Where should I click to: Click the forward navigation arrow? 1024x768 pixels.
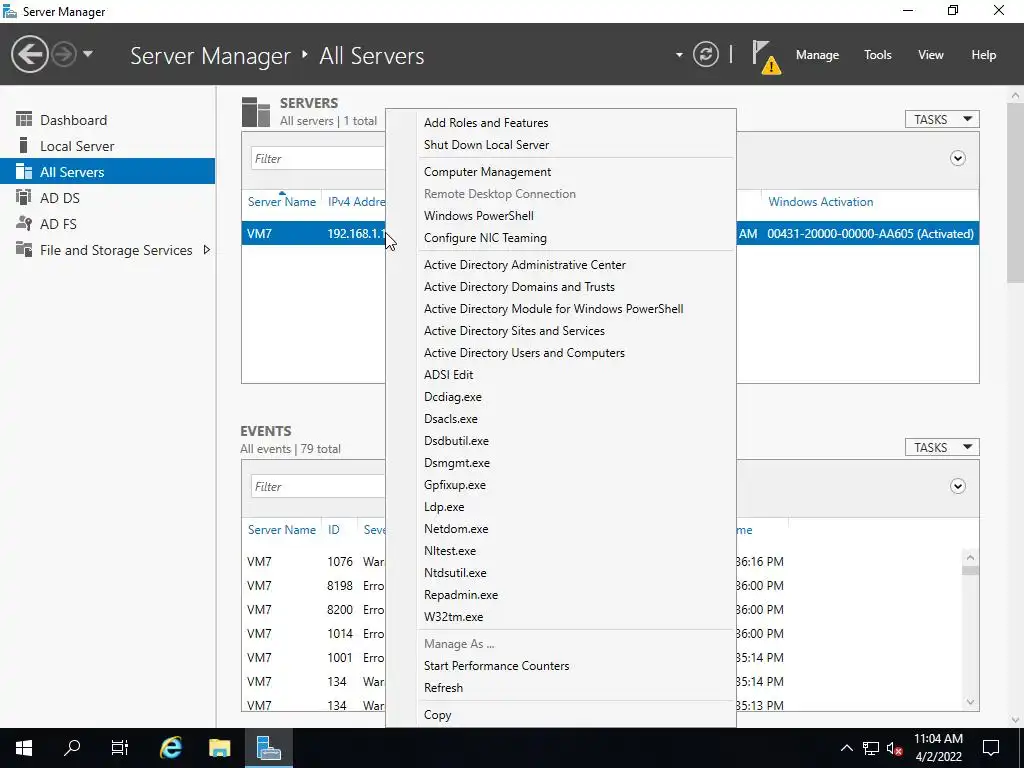pos(64,54)
